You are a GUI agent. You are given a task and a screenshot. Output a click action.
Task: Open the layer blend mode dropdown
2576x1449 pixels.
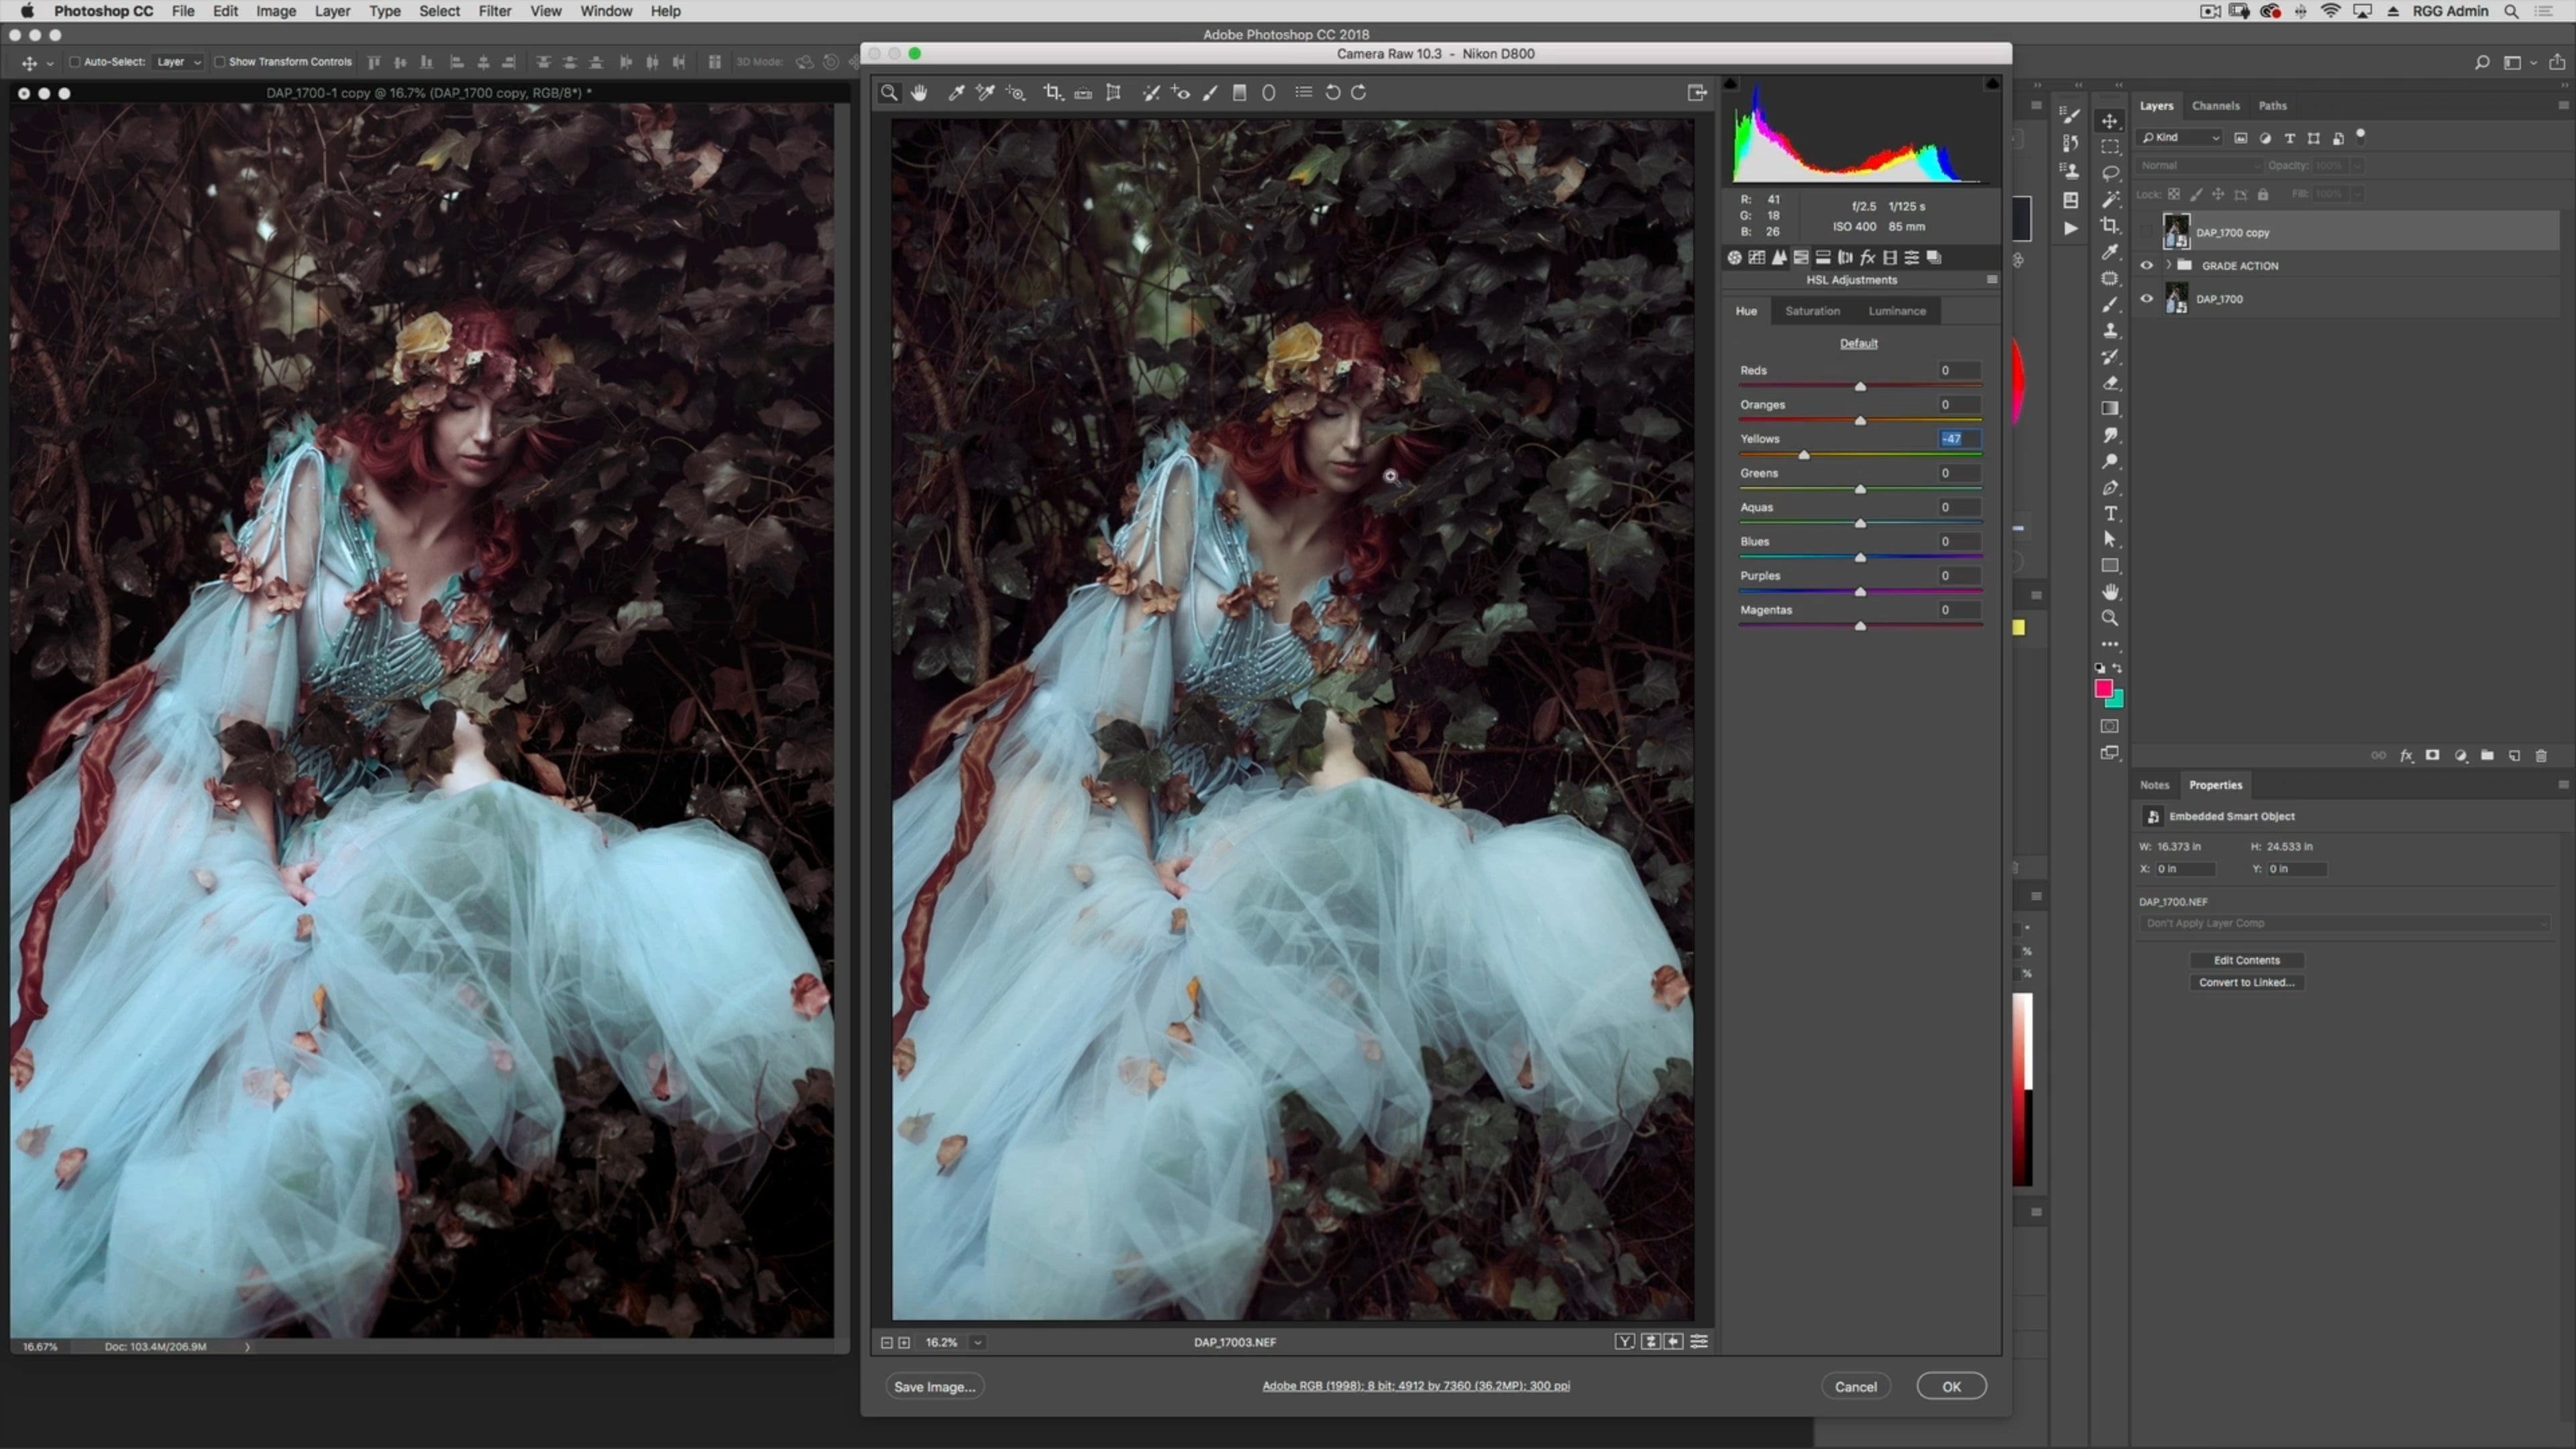click(2198, 165)
